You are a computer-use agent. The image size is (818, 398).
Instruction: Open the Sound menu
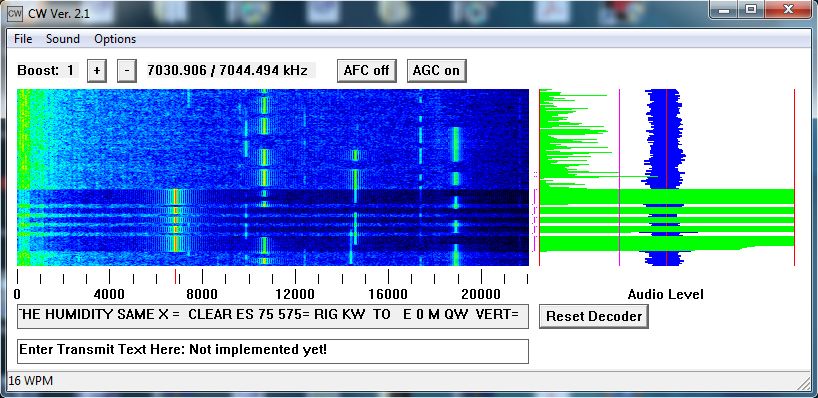(x=63, y=39)
